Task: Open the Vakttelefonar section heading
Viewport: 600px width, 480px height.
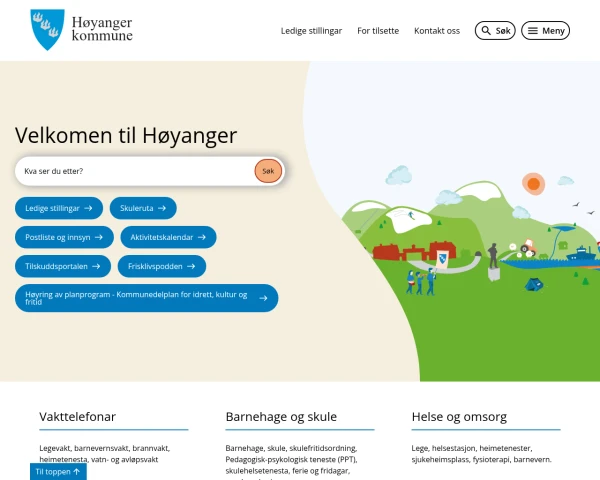Action: (x=77, y=416)
